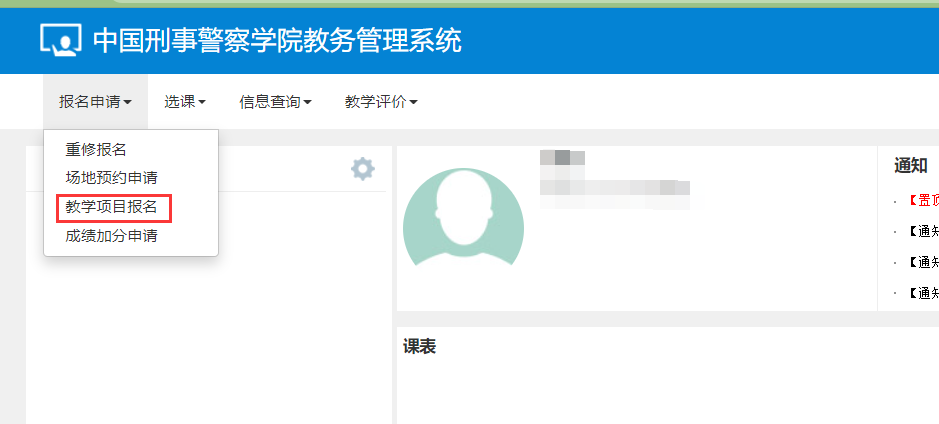Click the 课表 panel heading
This screenshot has height=424, width=939.
click(x=419, y=347)
